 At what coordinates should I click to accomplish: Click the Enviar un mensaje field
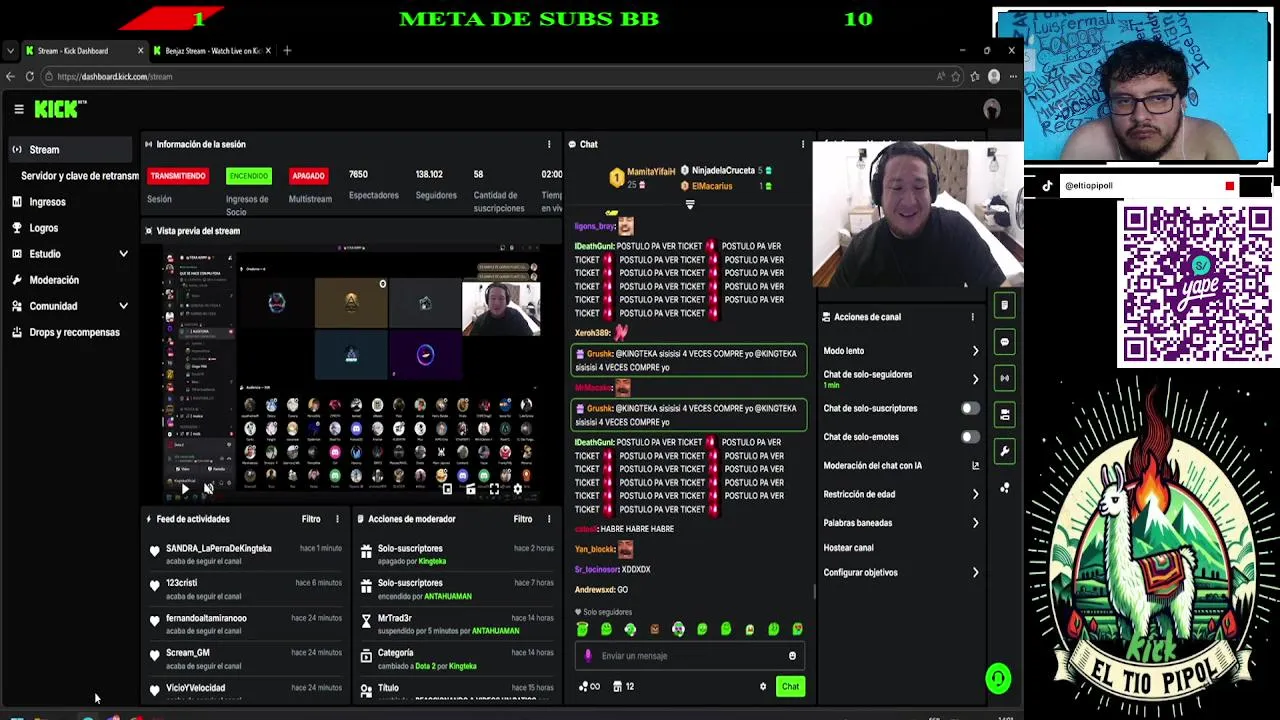[690, 656]
